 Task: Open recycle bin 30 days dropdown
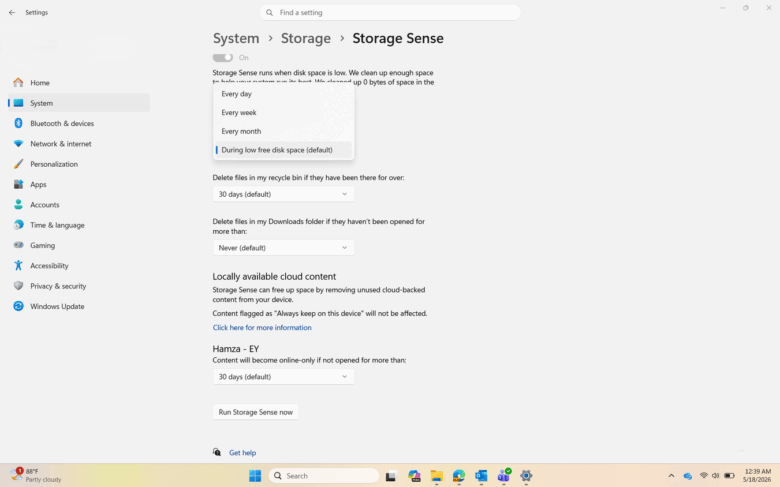point(284,194)
